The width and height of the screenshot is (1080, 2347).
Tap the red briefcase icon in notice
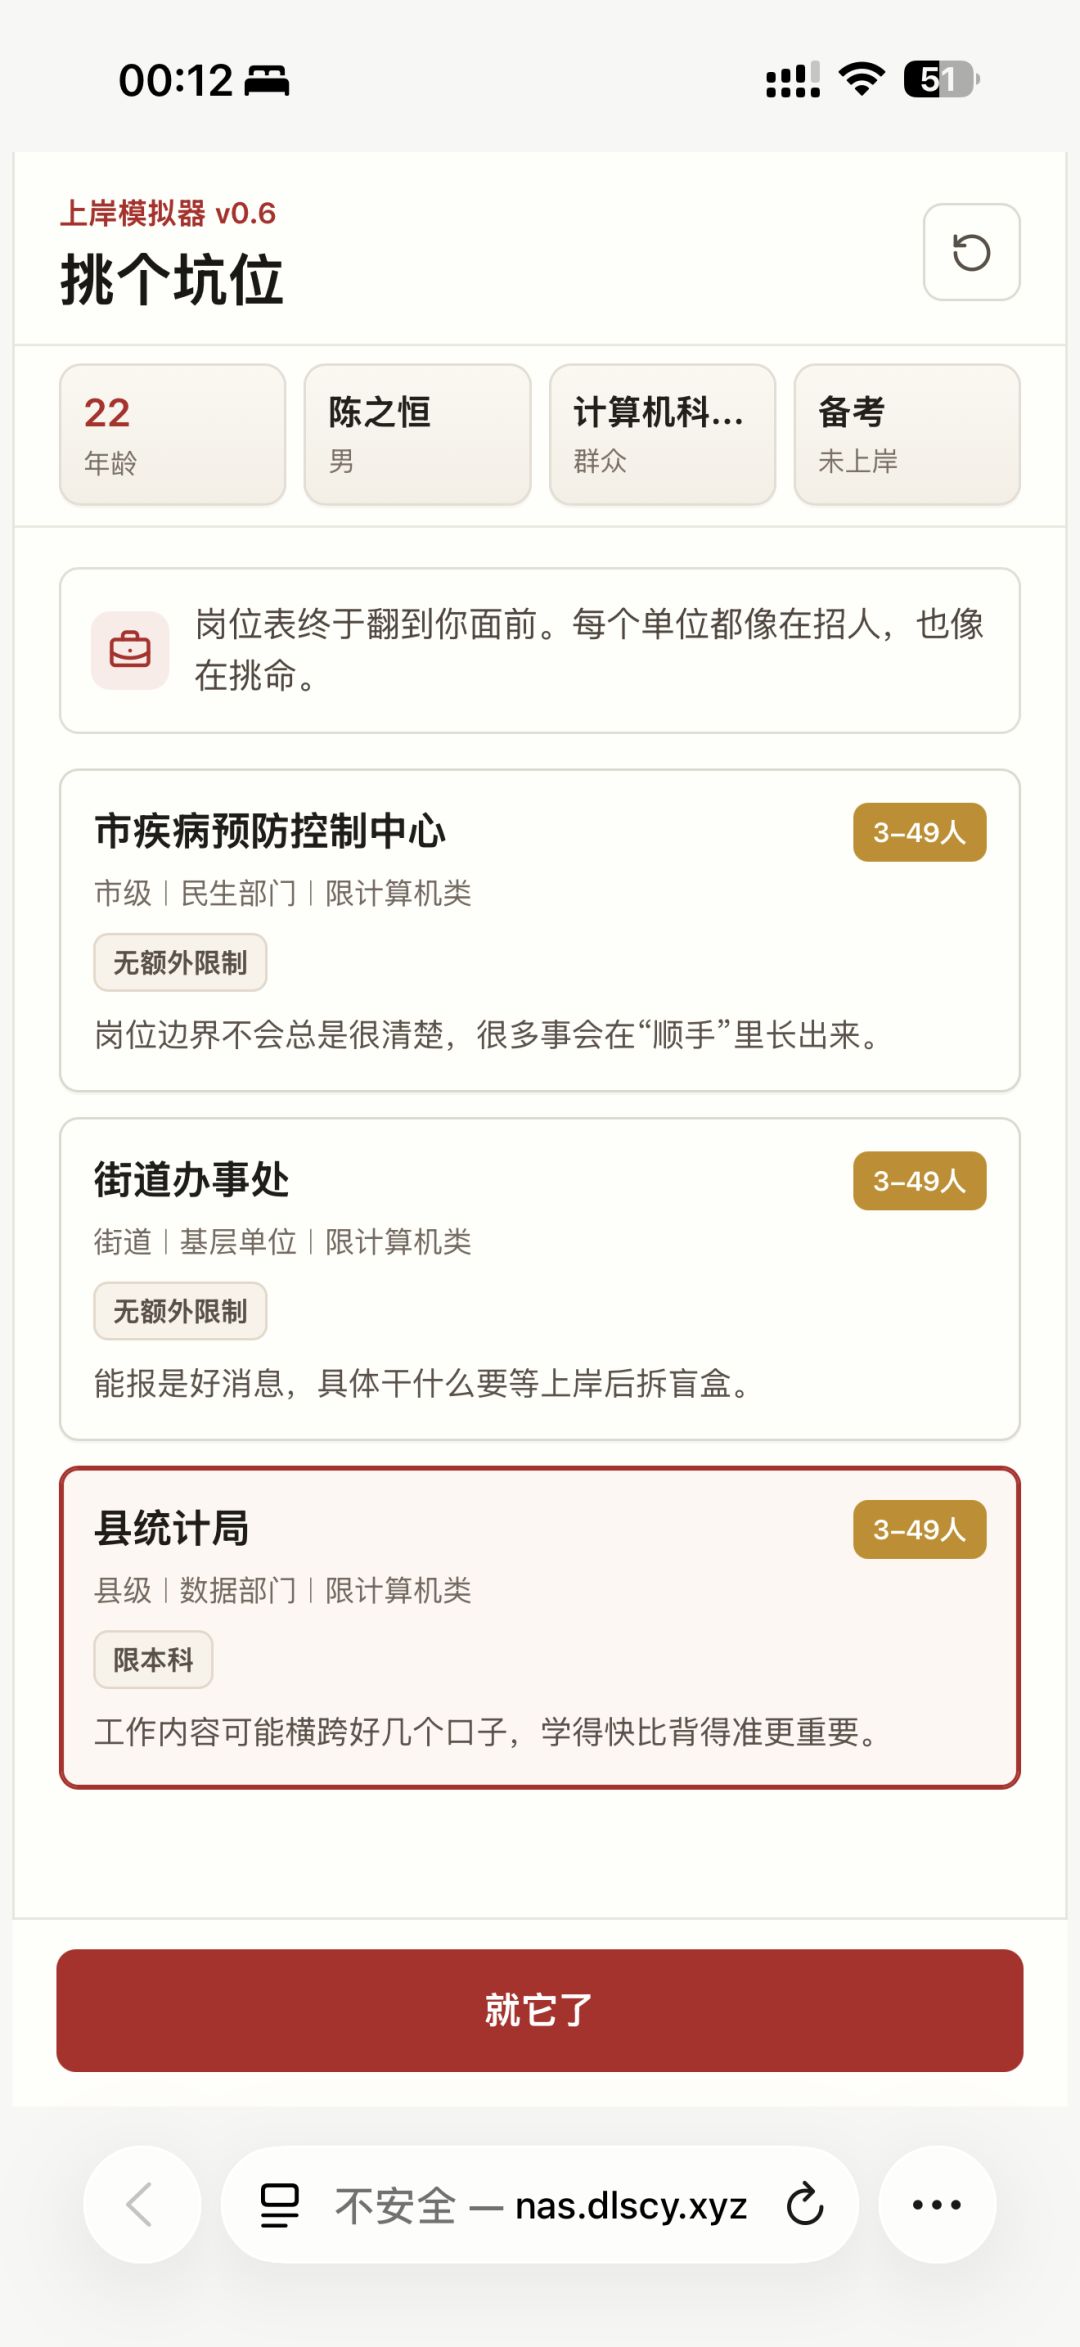point(130,650)
